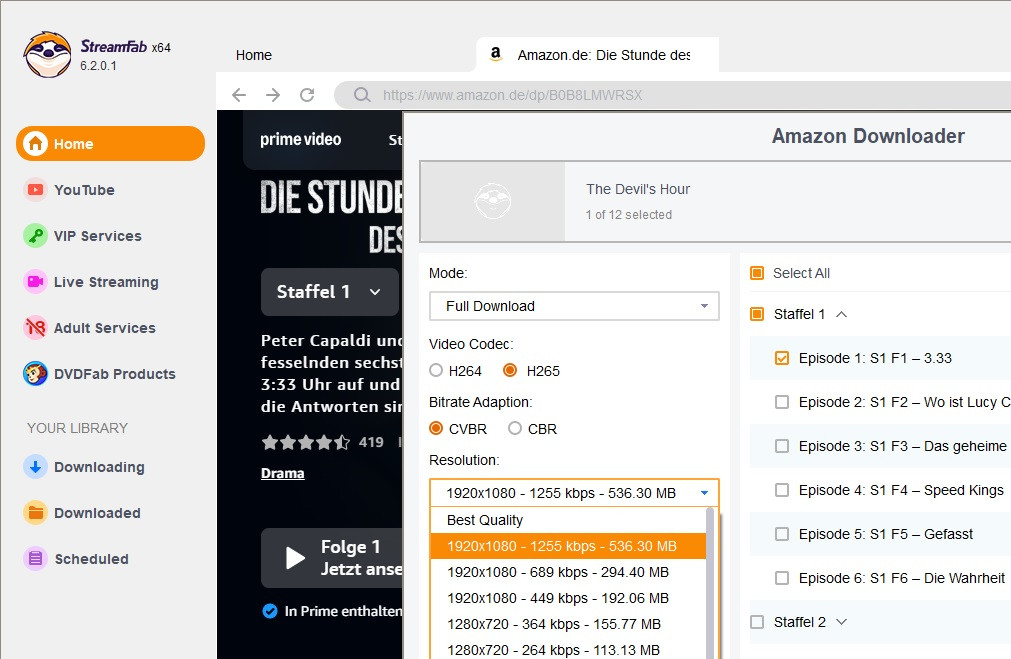The image size is (1011, 659).
Task: Select the H264 video codec
Action: (x=436, y=371)
